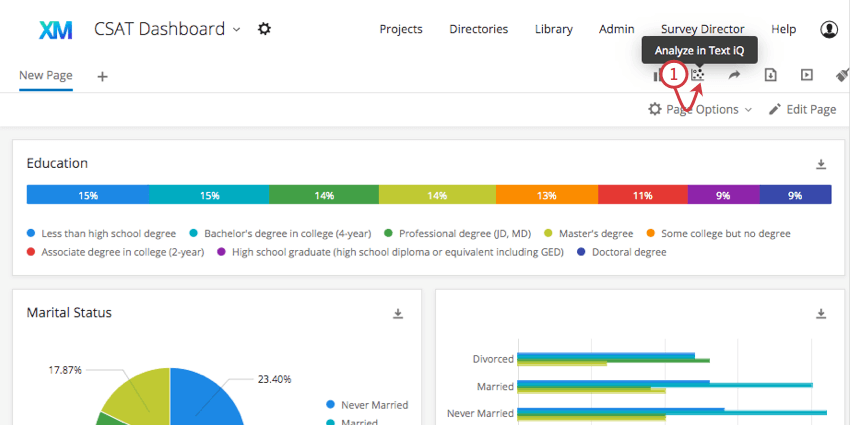Open the Projects menu
This screenshot has height=425, width=850.
[401, 29]
